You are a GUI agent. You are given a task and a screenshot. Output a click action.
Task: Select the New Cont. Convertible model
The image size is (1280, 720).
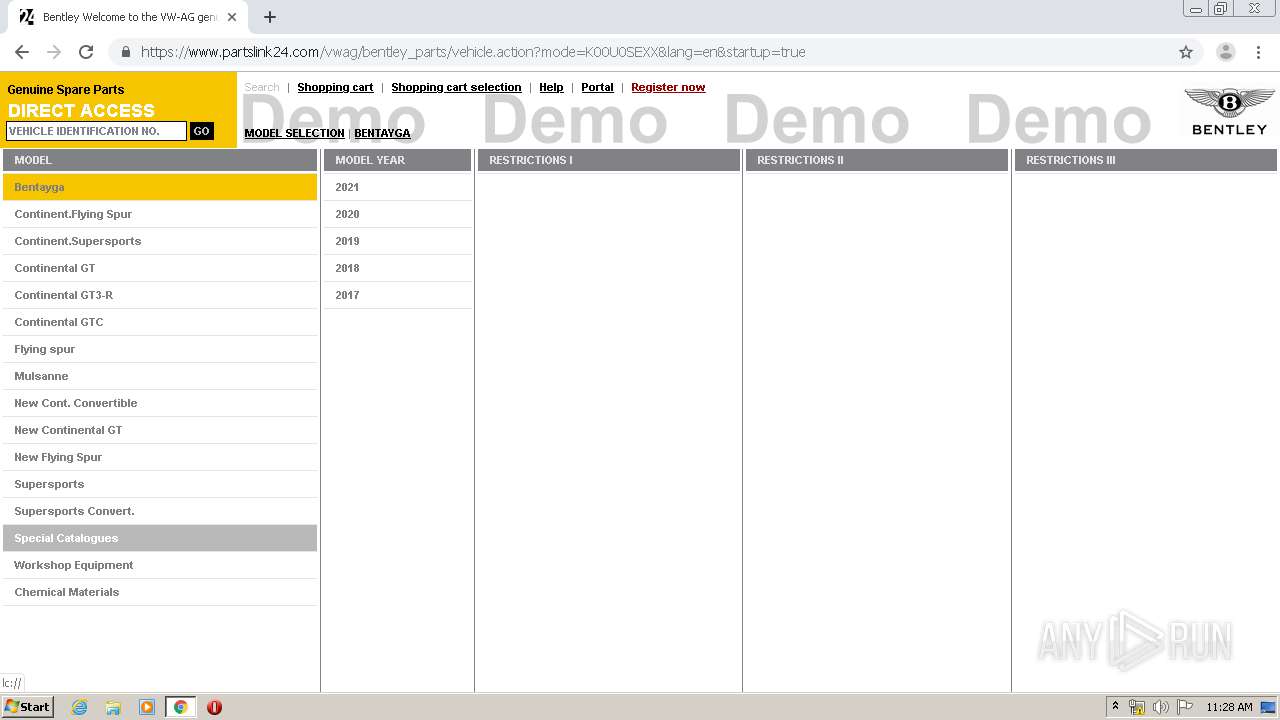(160, 403)
